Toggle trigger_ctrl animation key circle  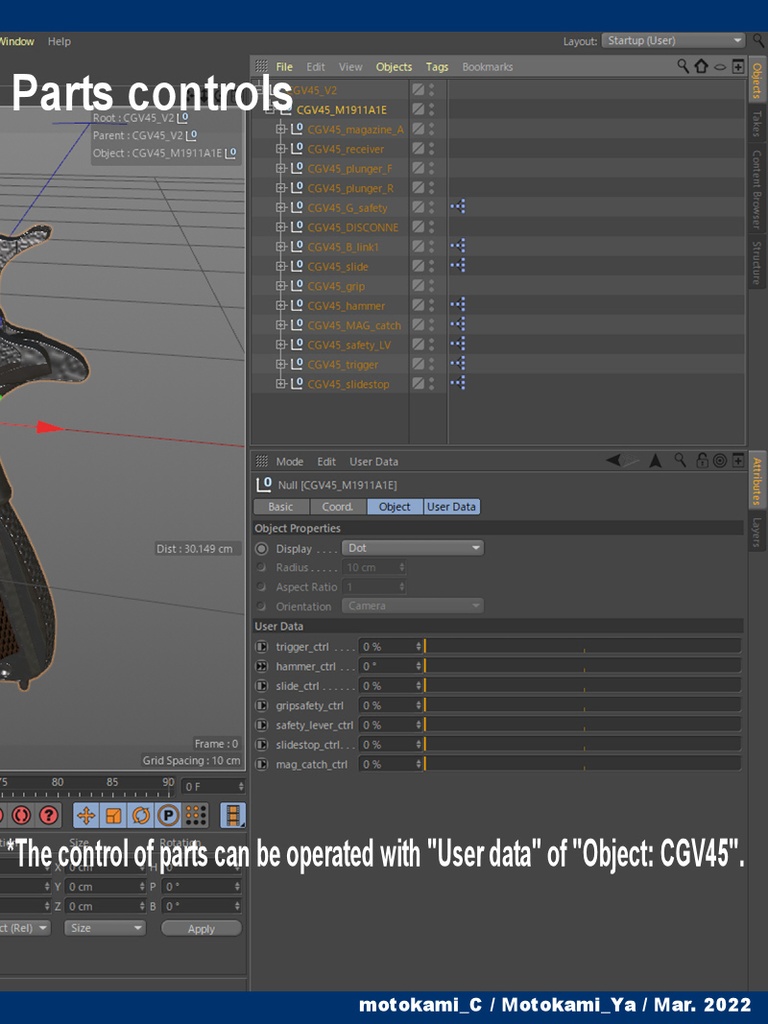click(x=261, y=647)
